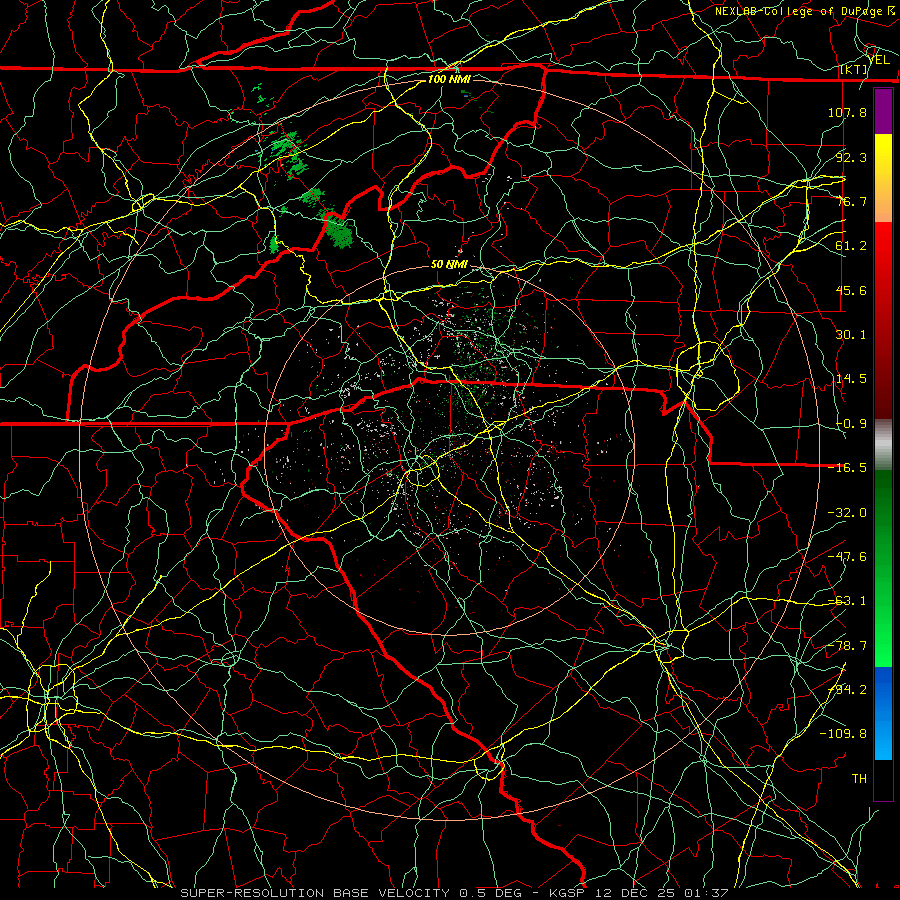The height and width of the screenshot is (900, 900).
Task: Click the 61.2 value on velocity scale
Action: tap(851, 246)
